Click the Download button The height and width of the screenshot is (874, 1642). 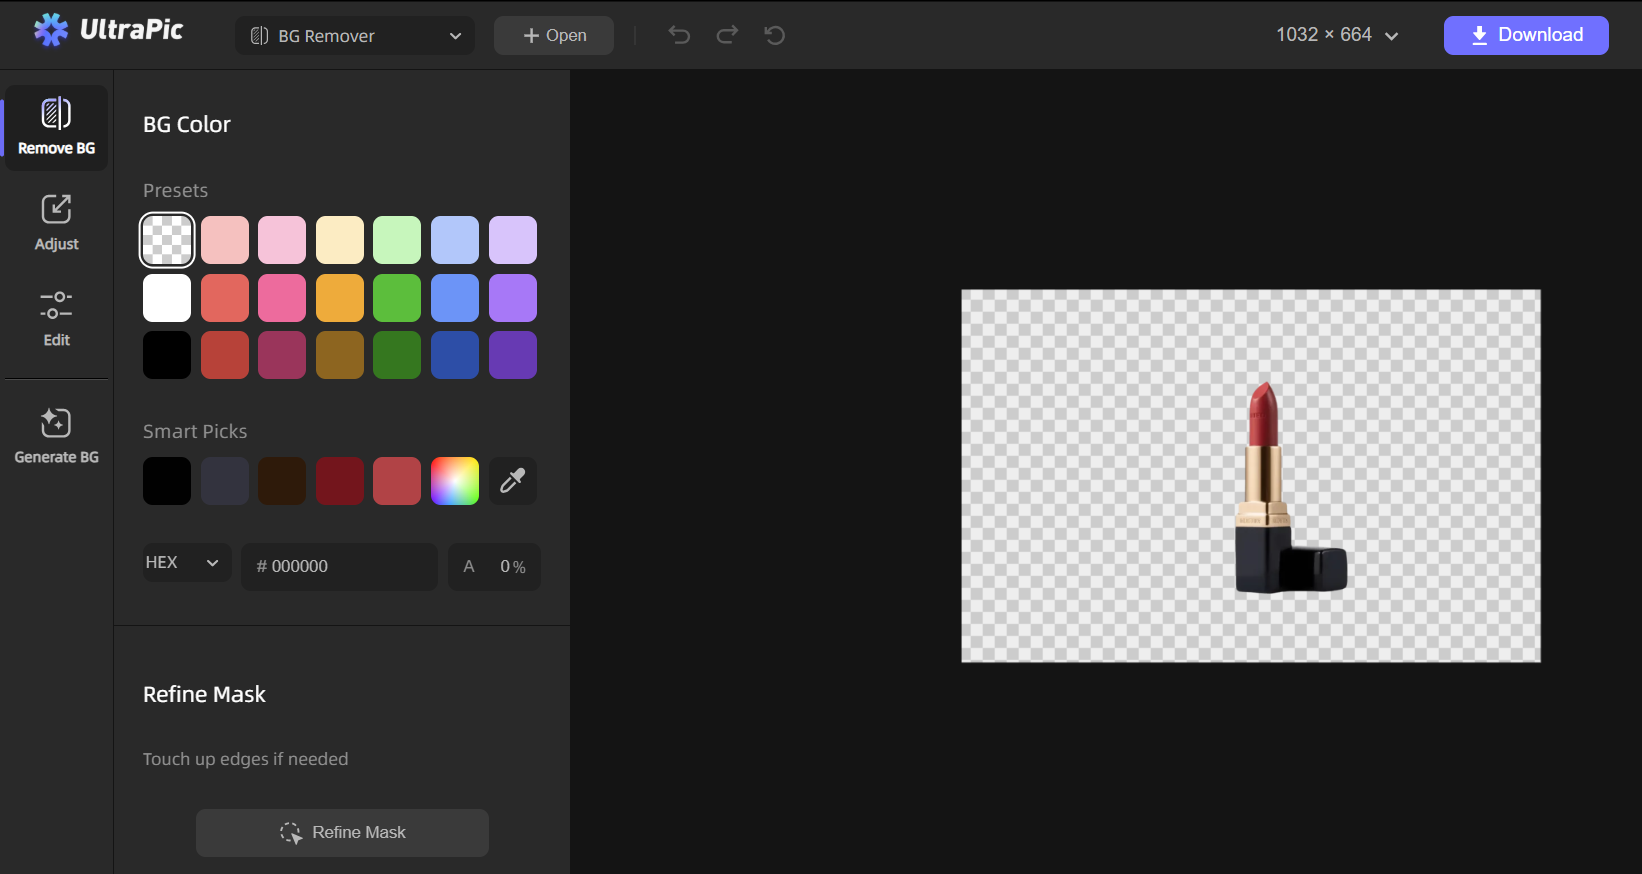tap(1525, 35)
